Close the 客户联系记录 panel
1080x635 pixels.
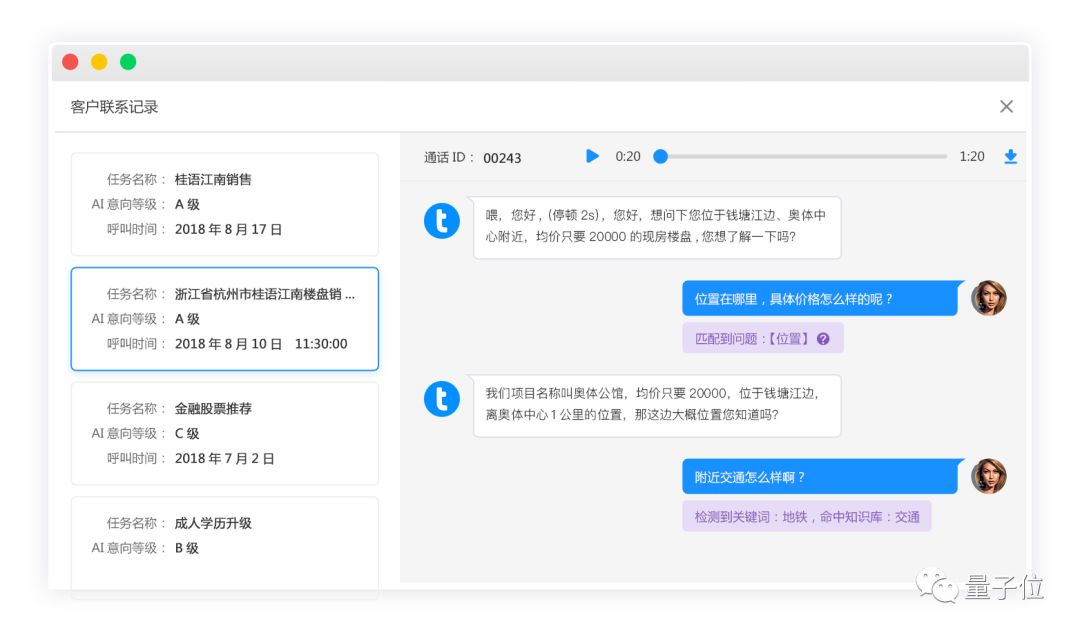click(x=1006, y=107)
